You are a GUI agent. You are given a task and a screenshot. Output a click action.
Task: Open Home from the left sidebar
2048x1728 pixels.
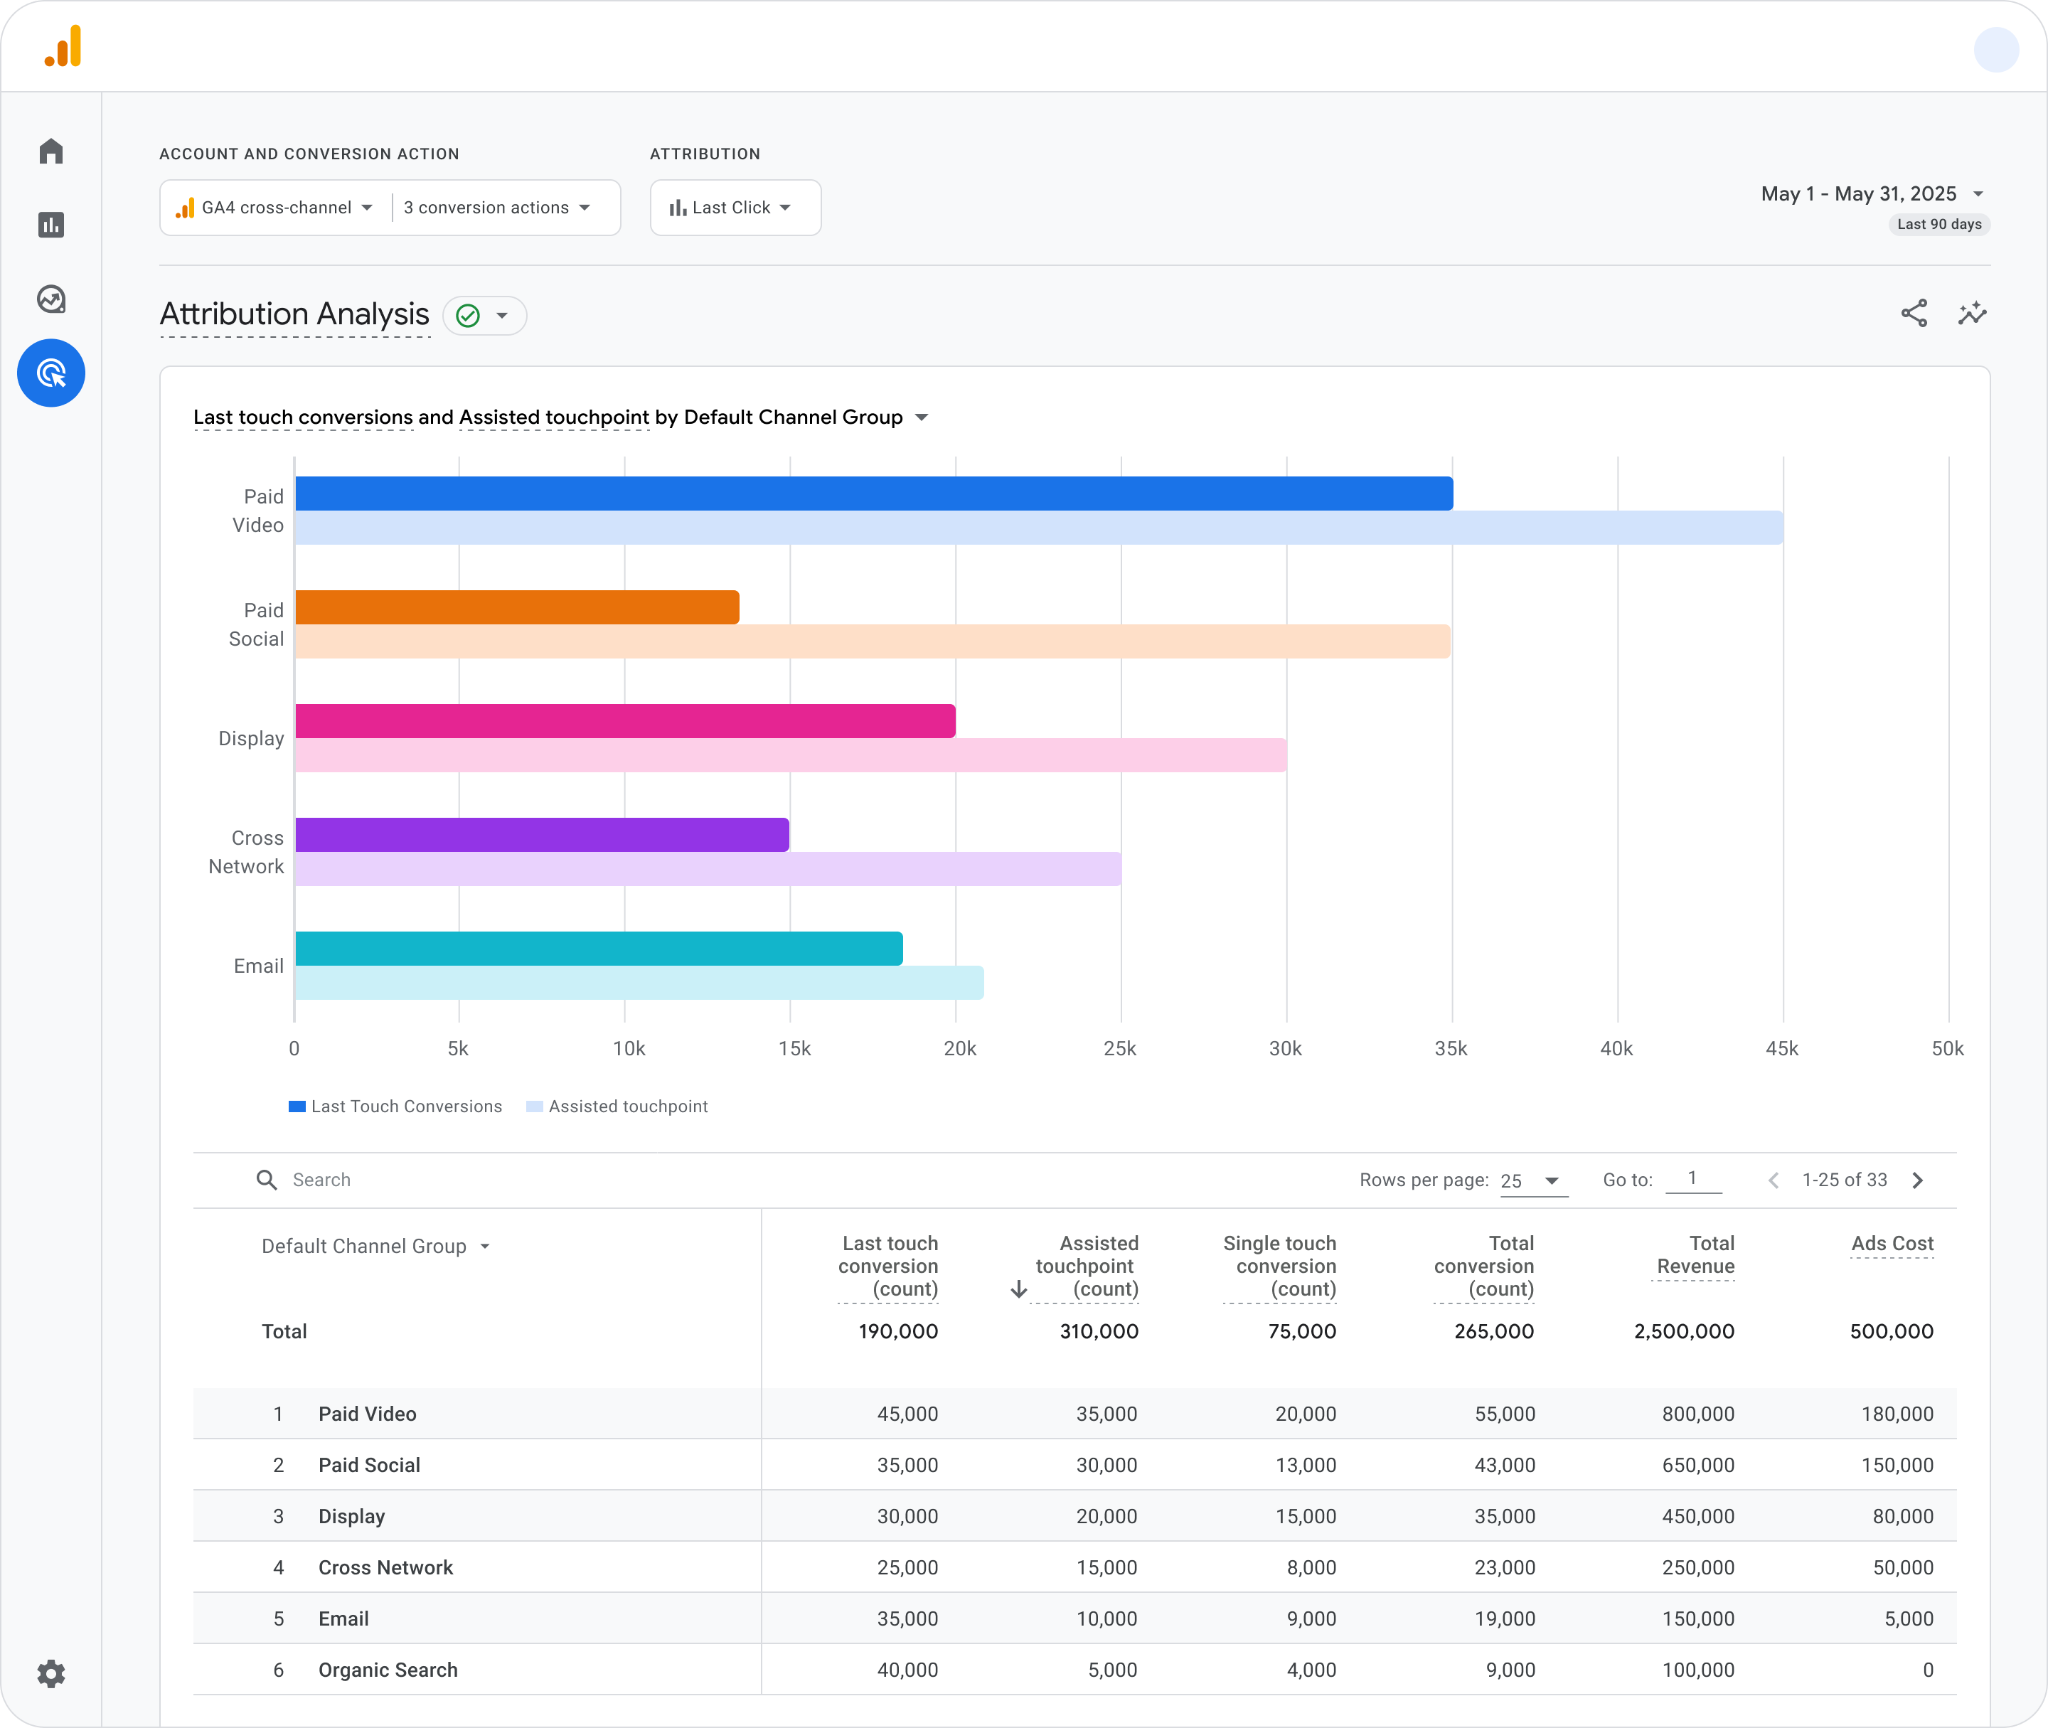pos(51,150)
